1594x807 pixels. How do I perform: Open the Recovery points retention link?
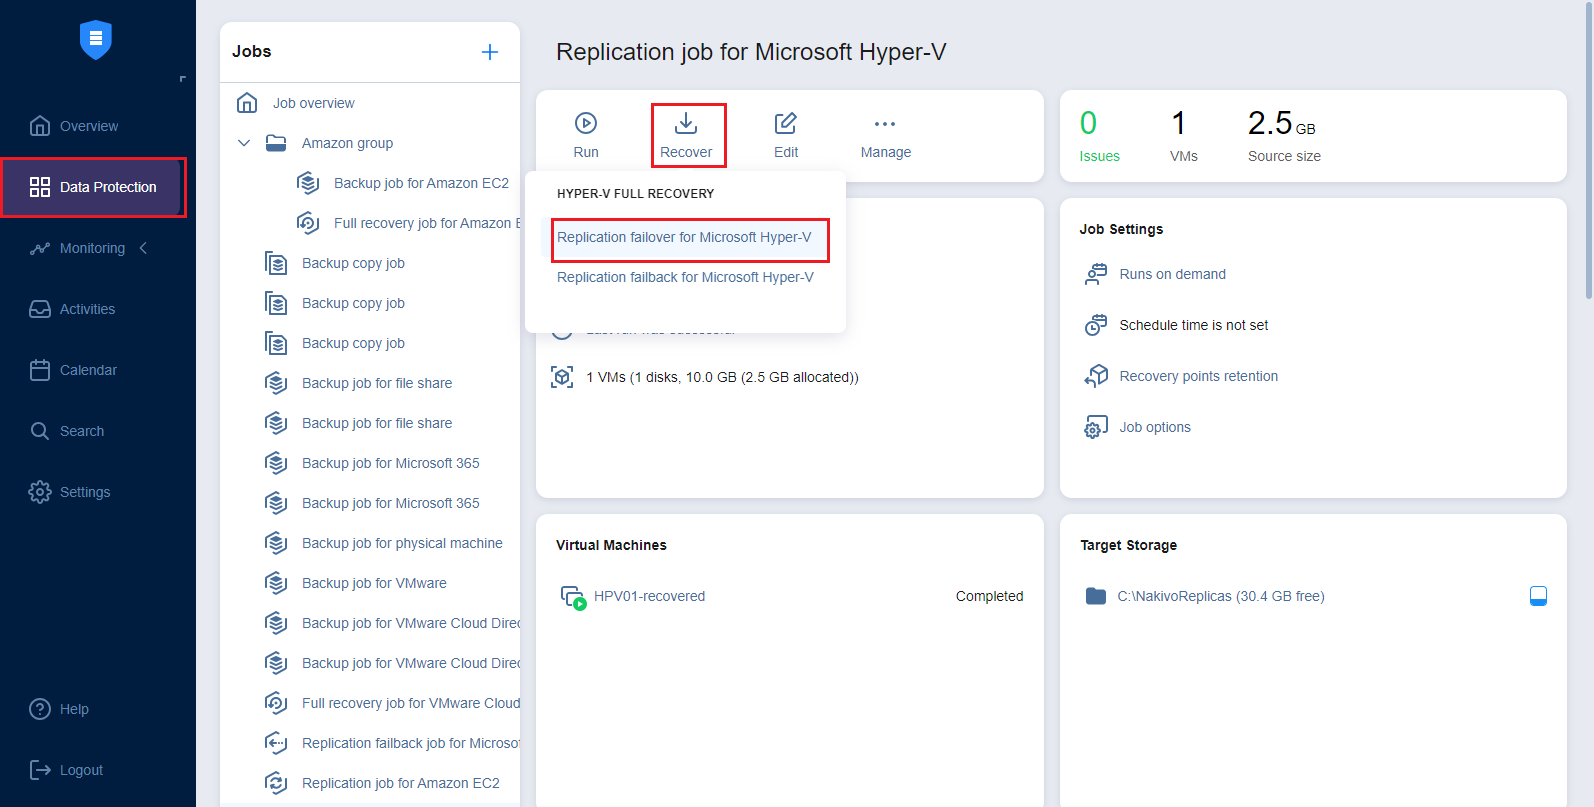(1198, 376)
